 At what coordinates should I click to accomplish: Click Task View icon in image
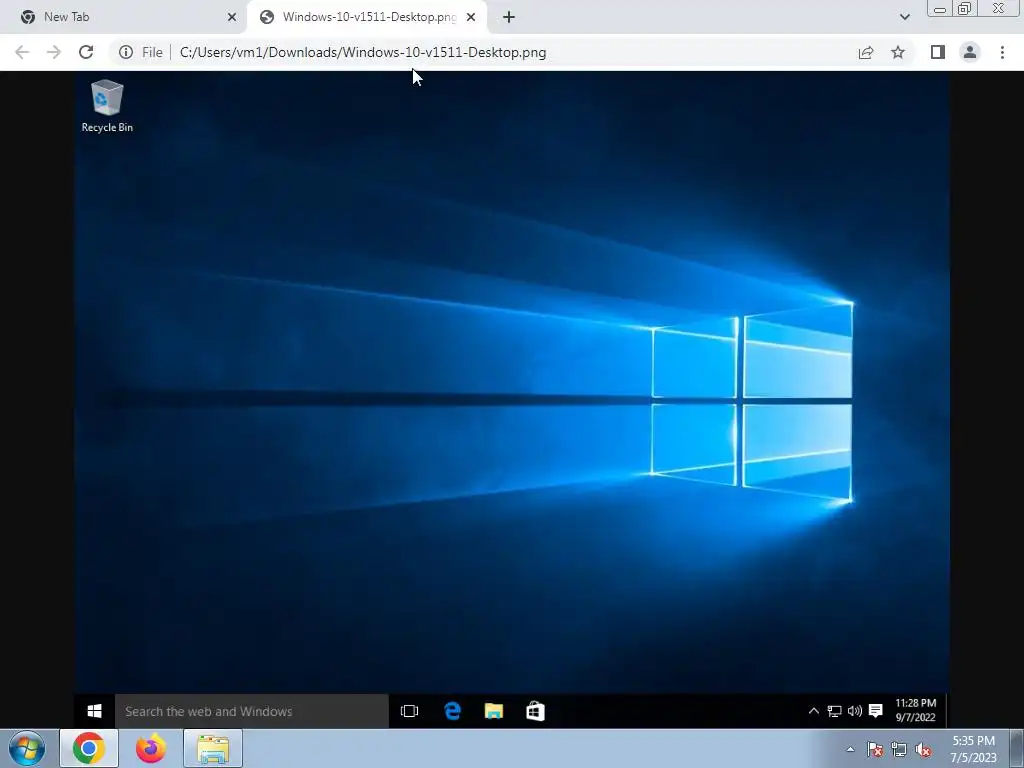(409, 711)
